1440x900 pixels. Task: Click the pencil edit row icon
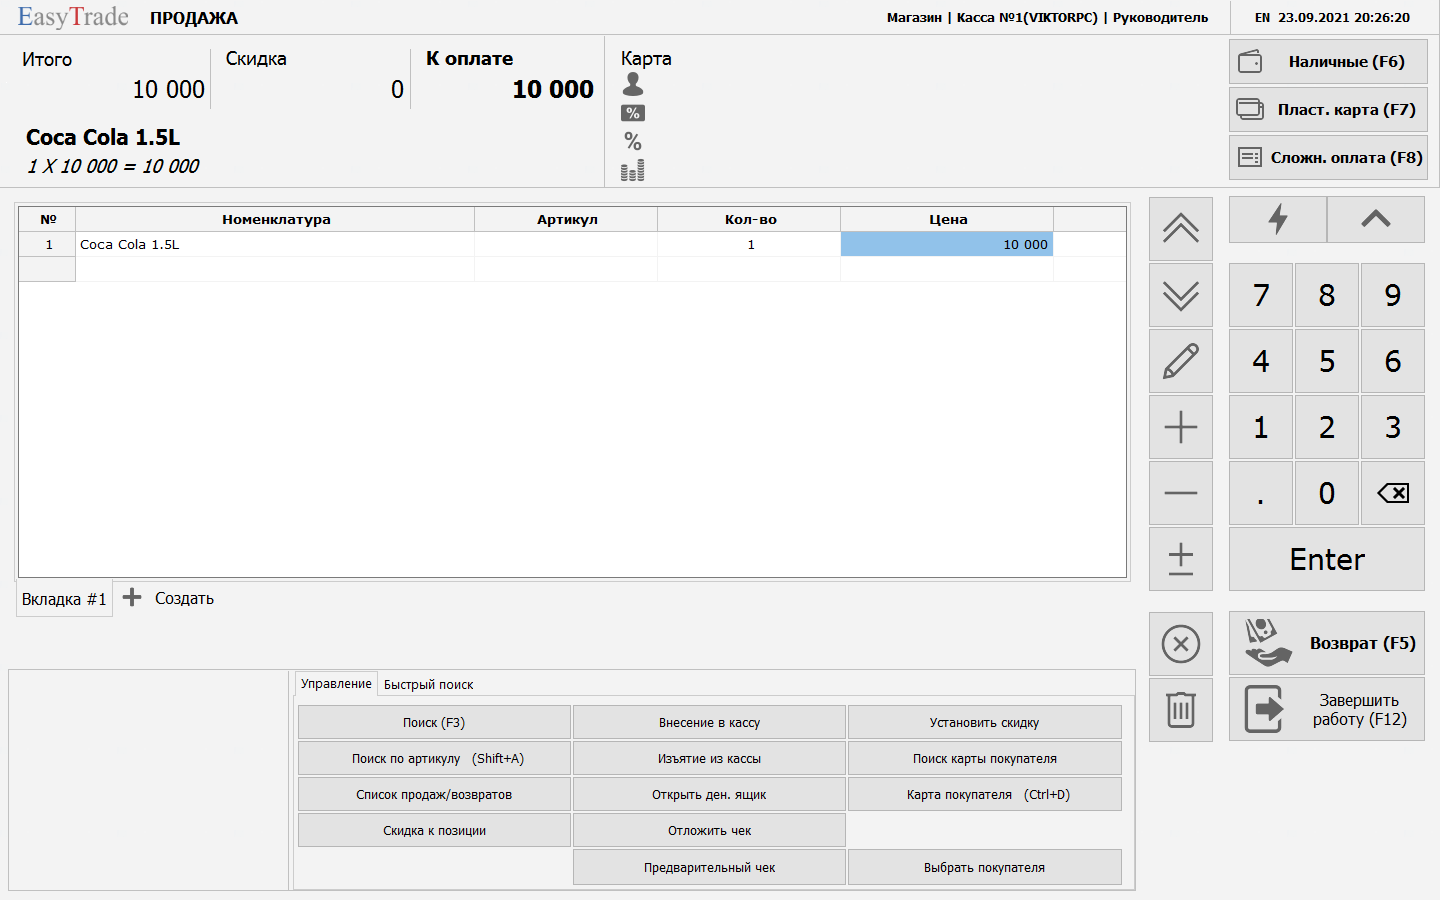(x=1181, y=361)
